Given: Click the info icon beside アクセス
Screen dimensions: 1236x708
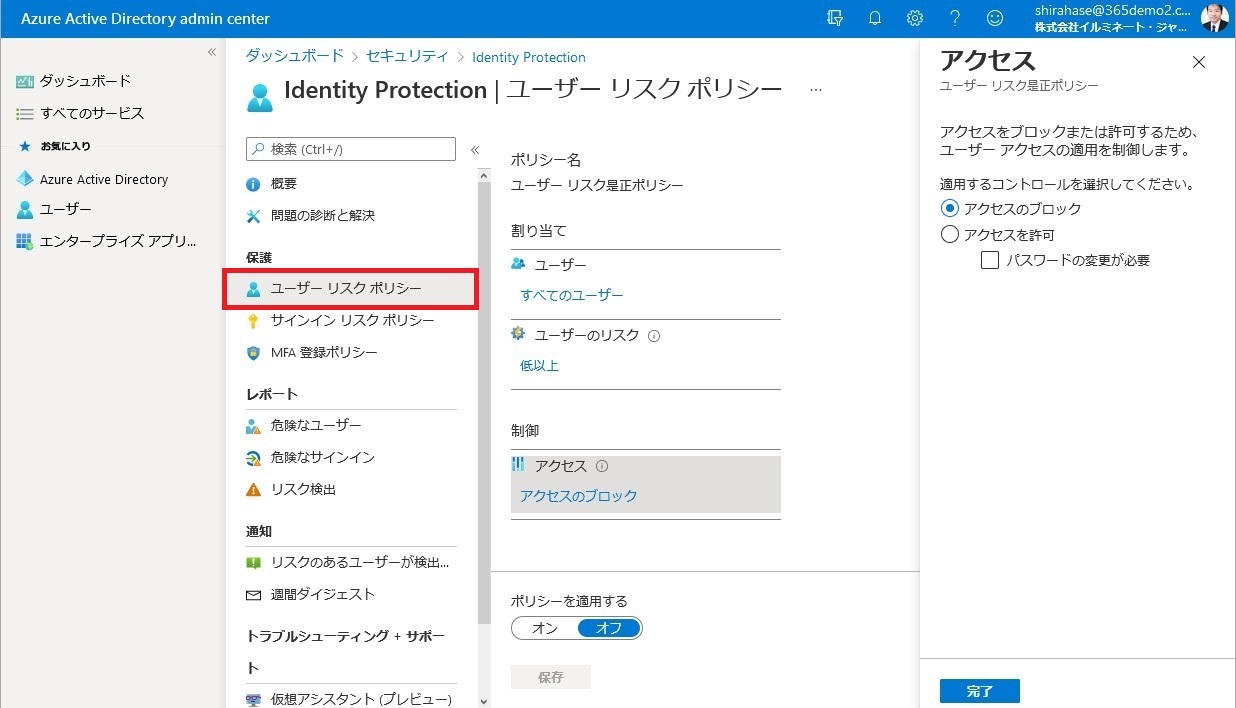Looking at the screenshot, I should coord(602,466).
